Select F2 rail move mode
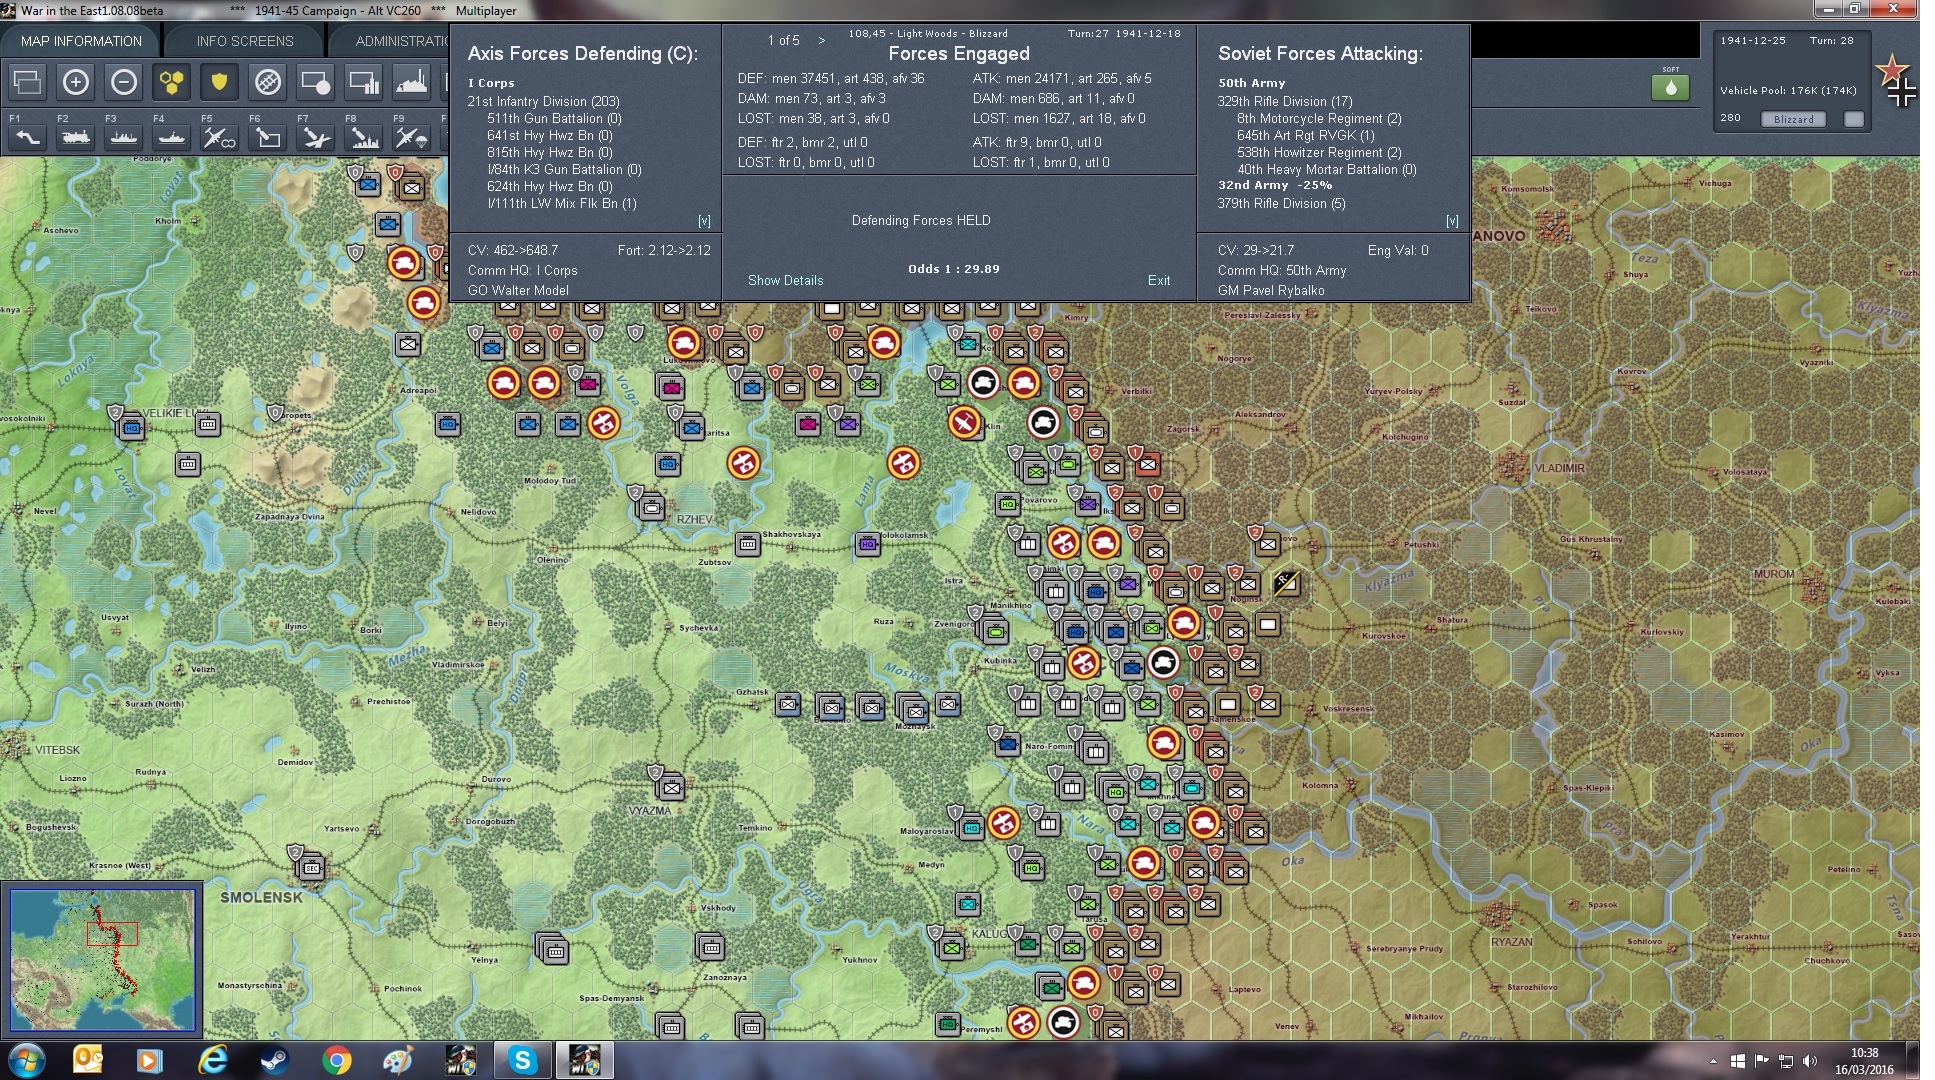The image size is (1935, 1080). tap(75, 138)
